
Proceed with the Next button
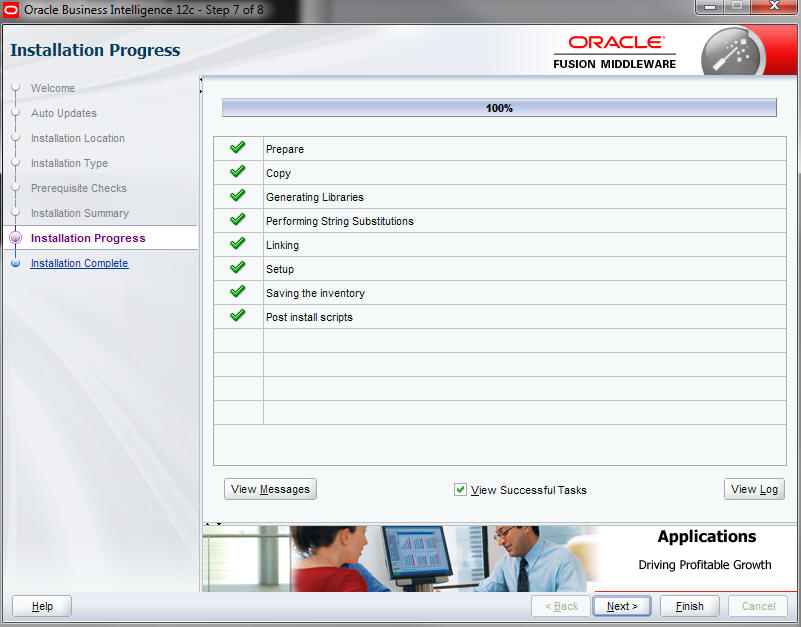(622, 606)
